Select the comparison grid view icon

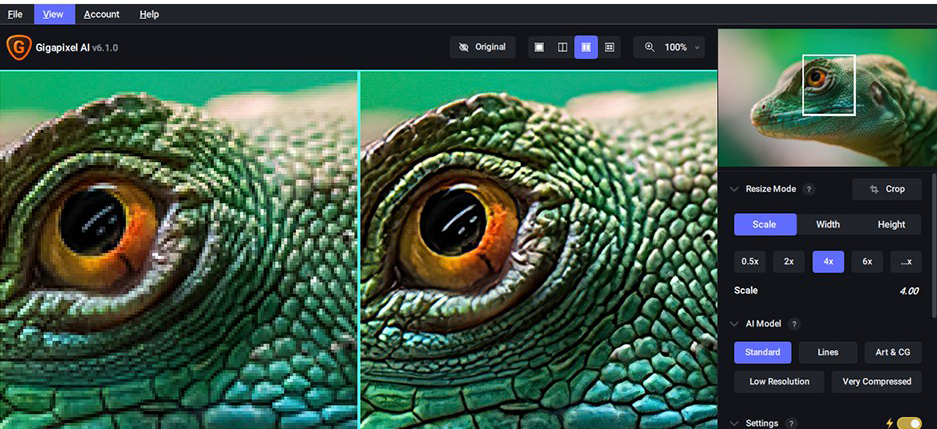pyautogui.click(x=610, y=47)
